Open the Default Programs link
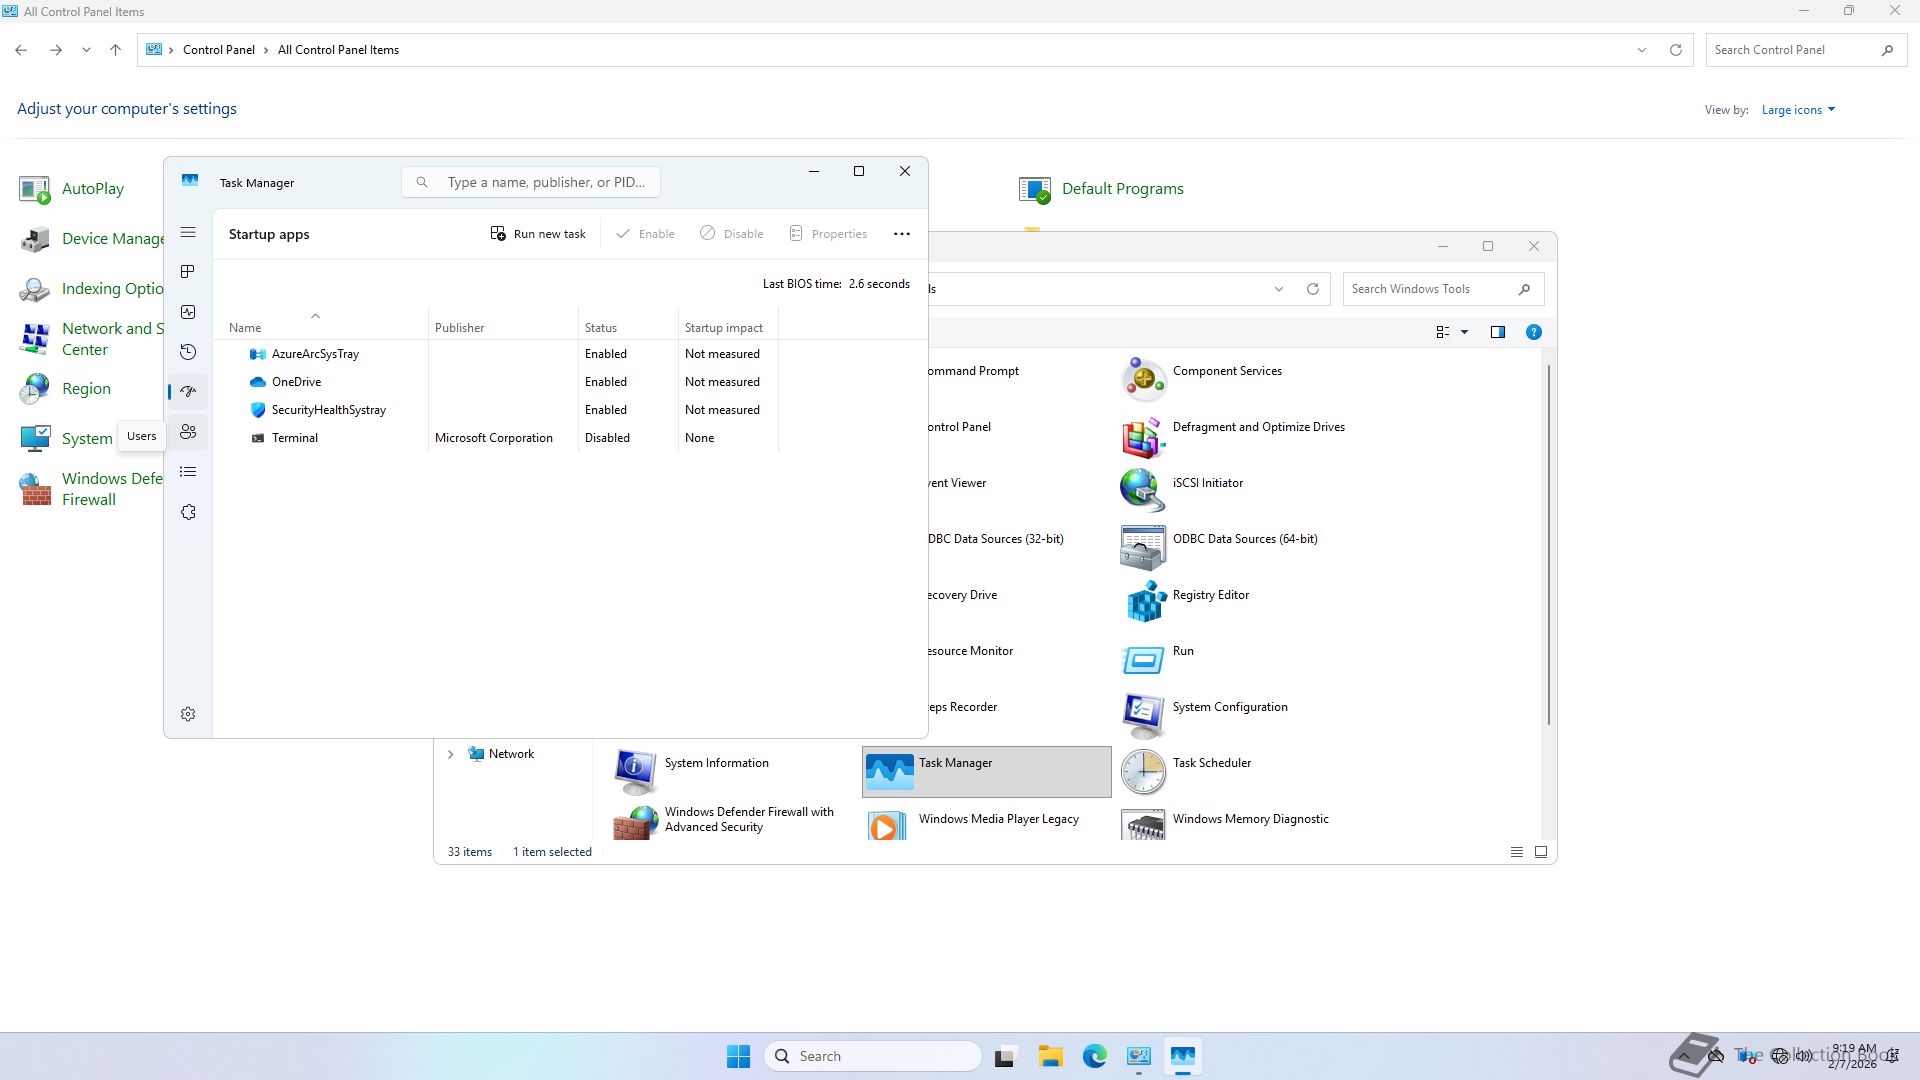 click(1122, 189)
